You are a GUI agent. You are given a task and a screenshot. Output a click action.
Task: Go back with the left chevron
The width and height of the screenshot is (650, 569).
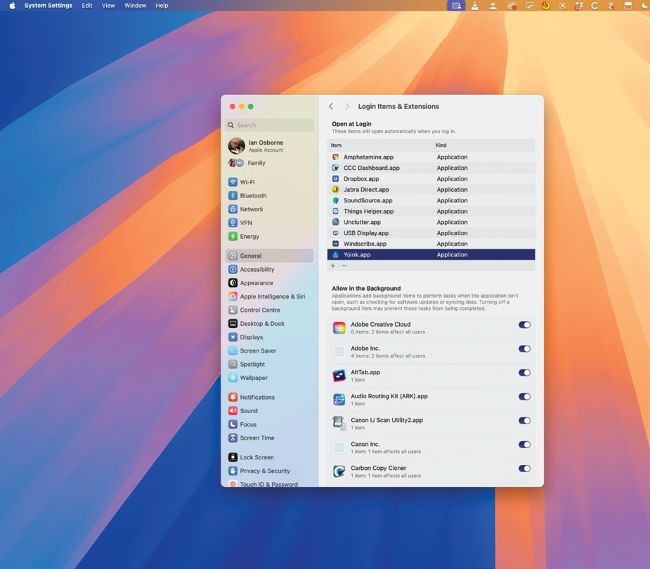pos(331,107)
